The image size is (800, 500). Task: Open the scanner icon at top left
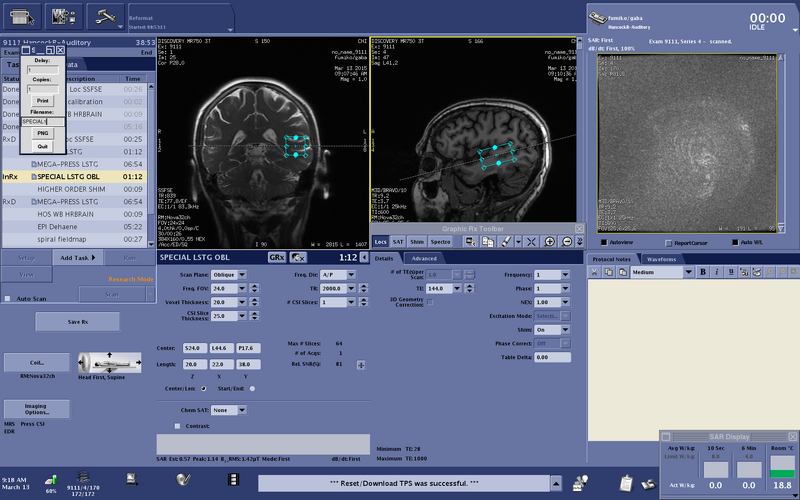coord(22,17)
